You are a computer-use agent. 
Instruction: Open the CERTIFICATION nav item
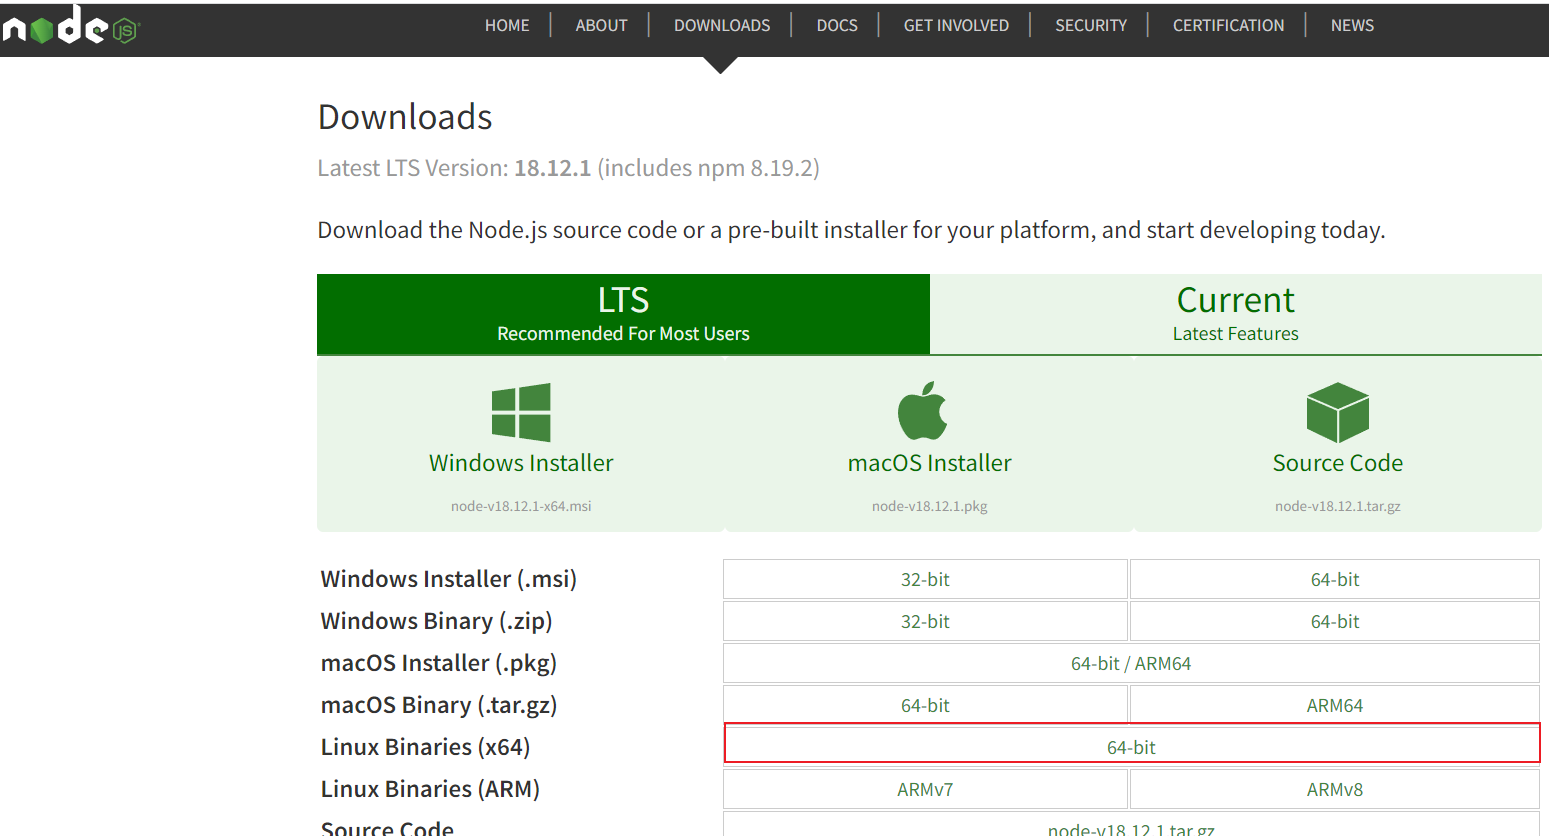tap(1228, 26)
